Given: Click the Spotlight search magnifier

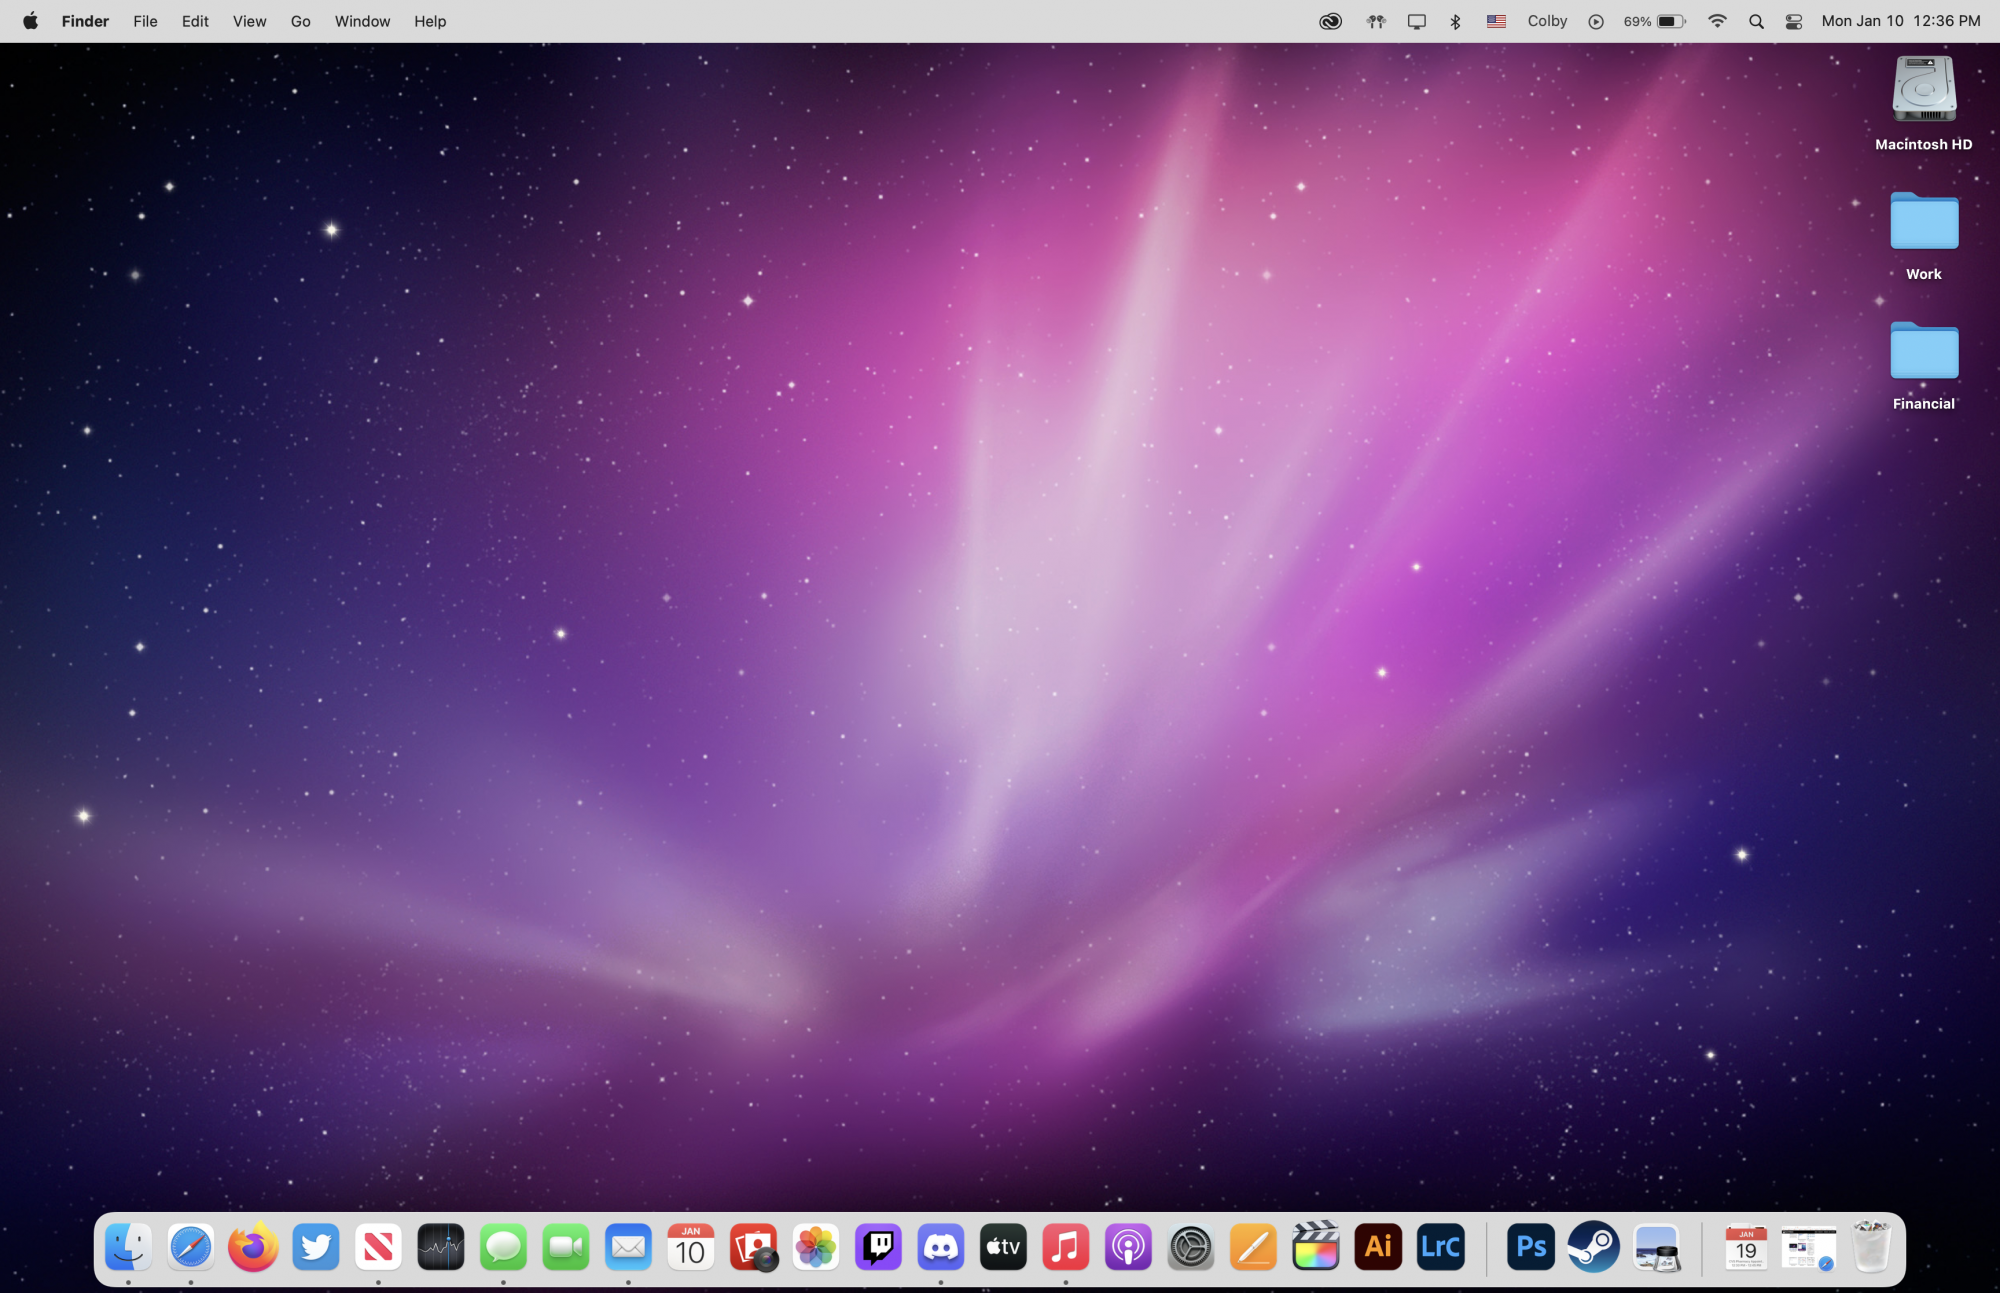Looking at the screenshot, I should point(1756,21).
